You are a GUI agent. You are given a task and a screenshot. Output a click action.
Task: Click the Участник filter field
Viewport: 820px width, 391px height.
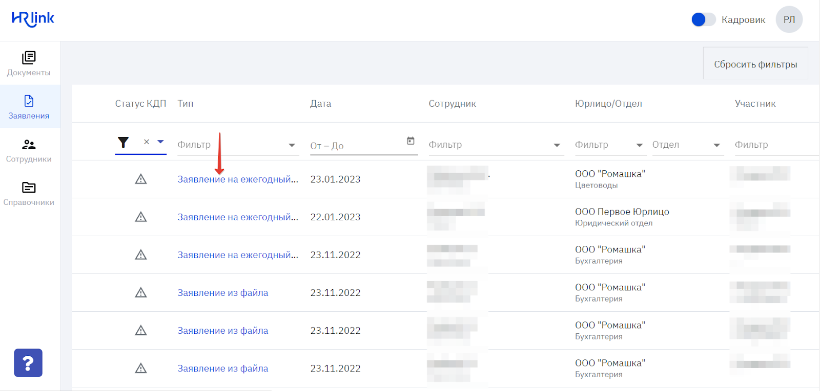pyautogui.click(x=777, y=145)
